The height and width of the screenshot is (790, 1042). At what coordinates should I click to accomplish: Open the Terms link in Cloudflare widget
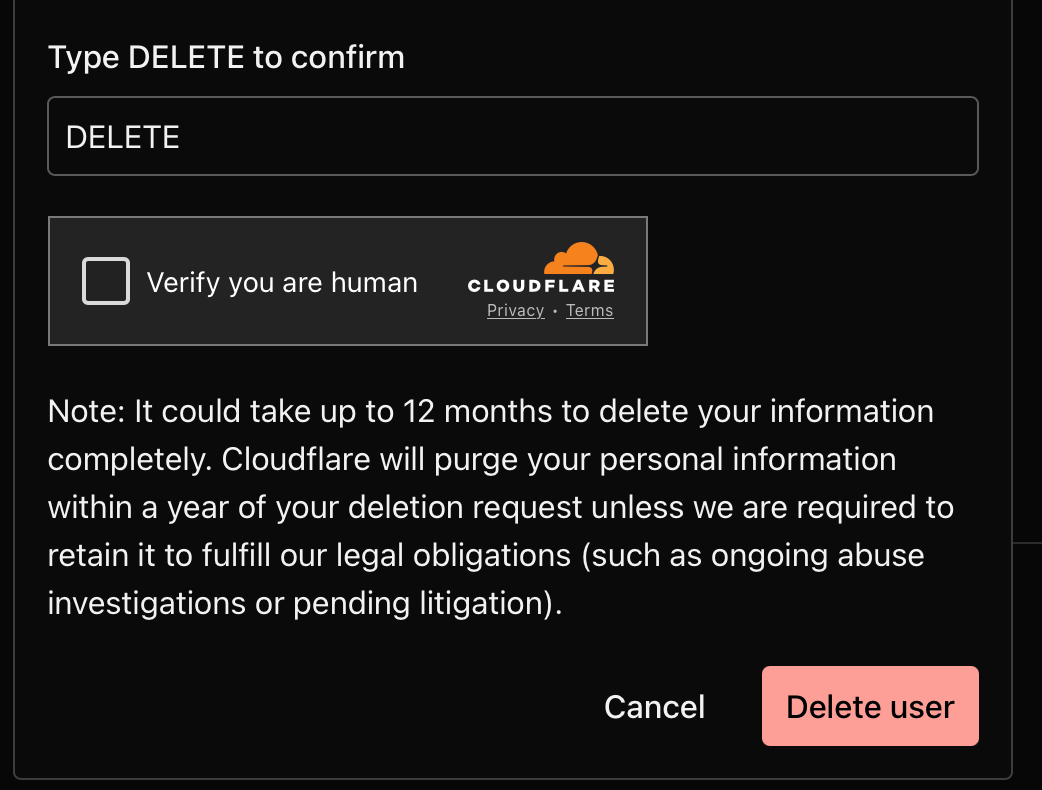pos(589,311)
